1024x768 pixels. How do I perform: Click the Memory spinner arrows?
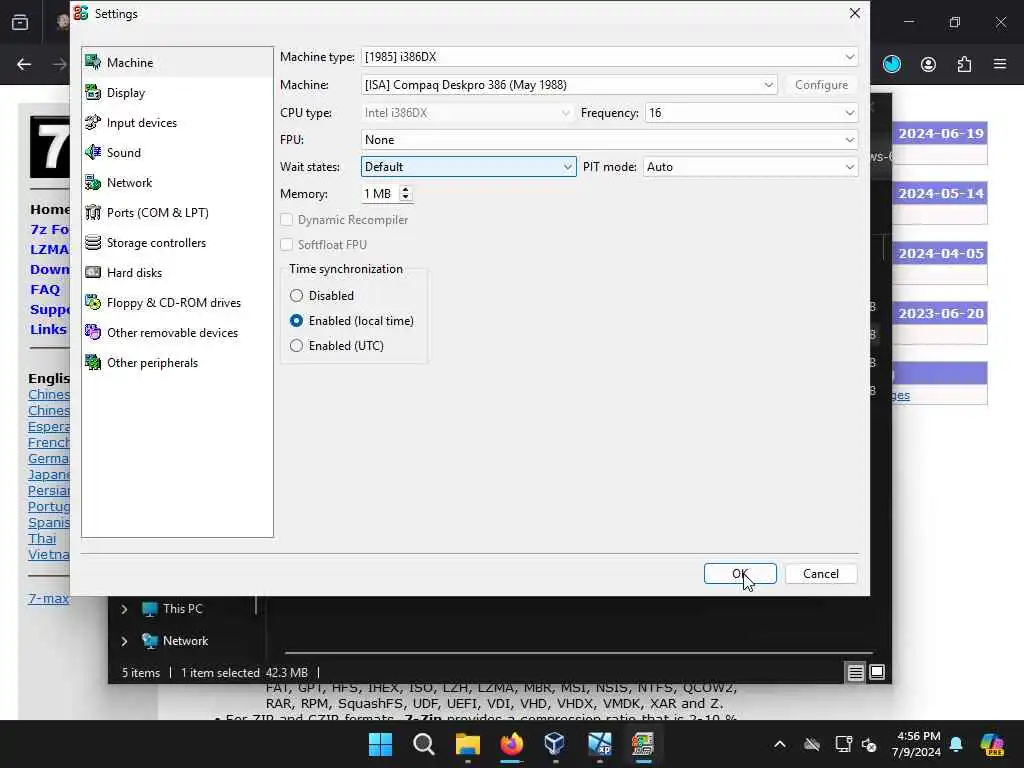406,193
